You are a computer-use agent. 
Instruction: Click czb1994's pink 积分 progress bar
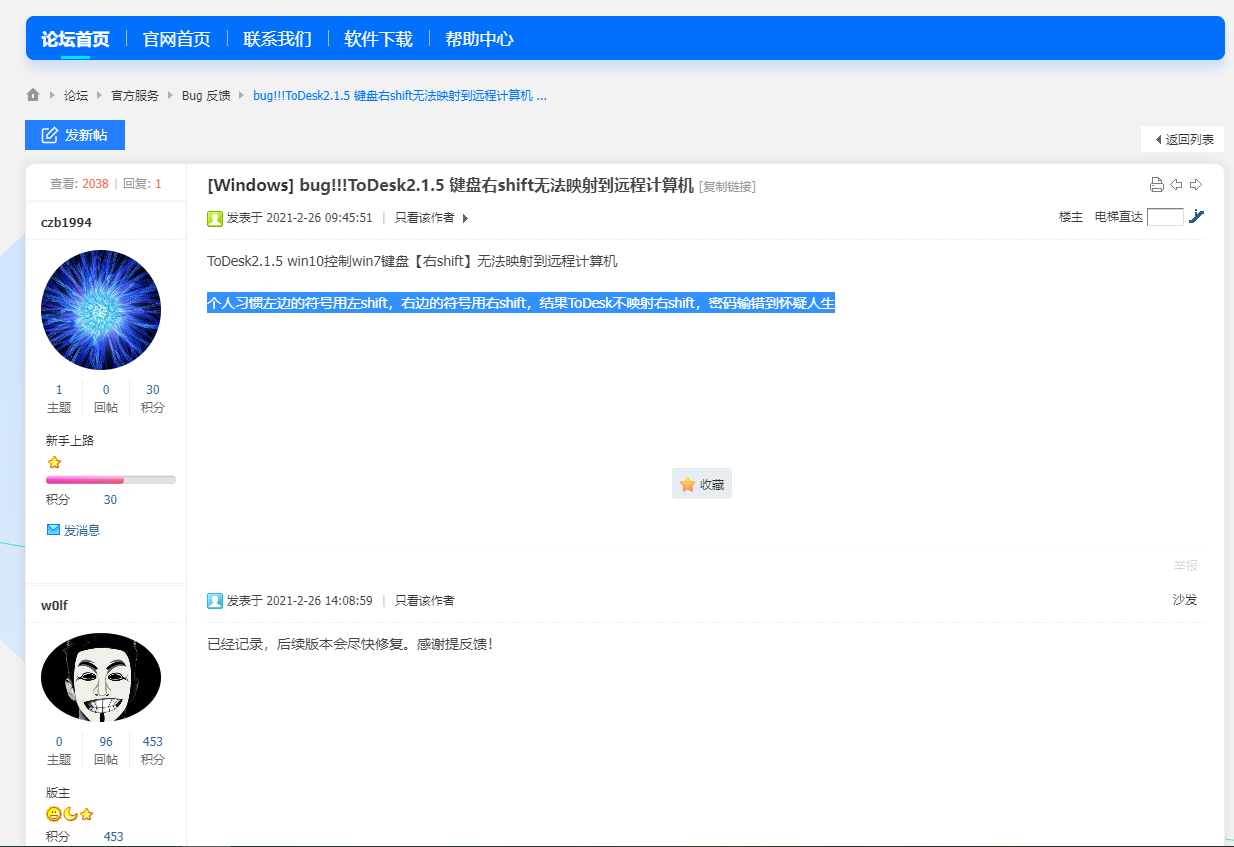(111, 480)
